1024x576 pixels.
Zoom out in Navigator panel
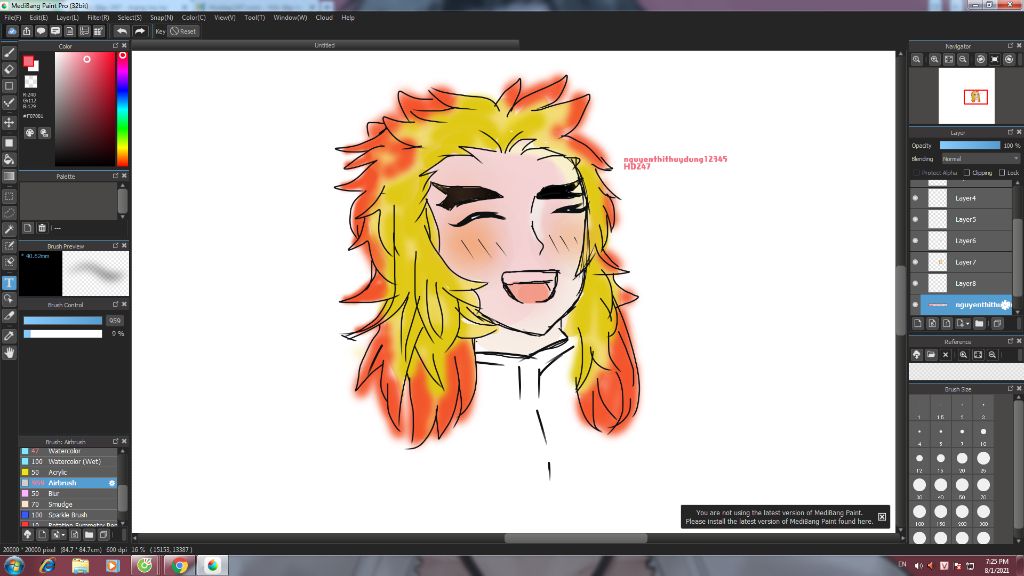pos(963,59)
